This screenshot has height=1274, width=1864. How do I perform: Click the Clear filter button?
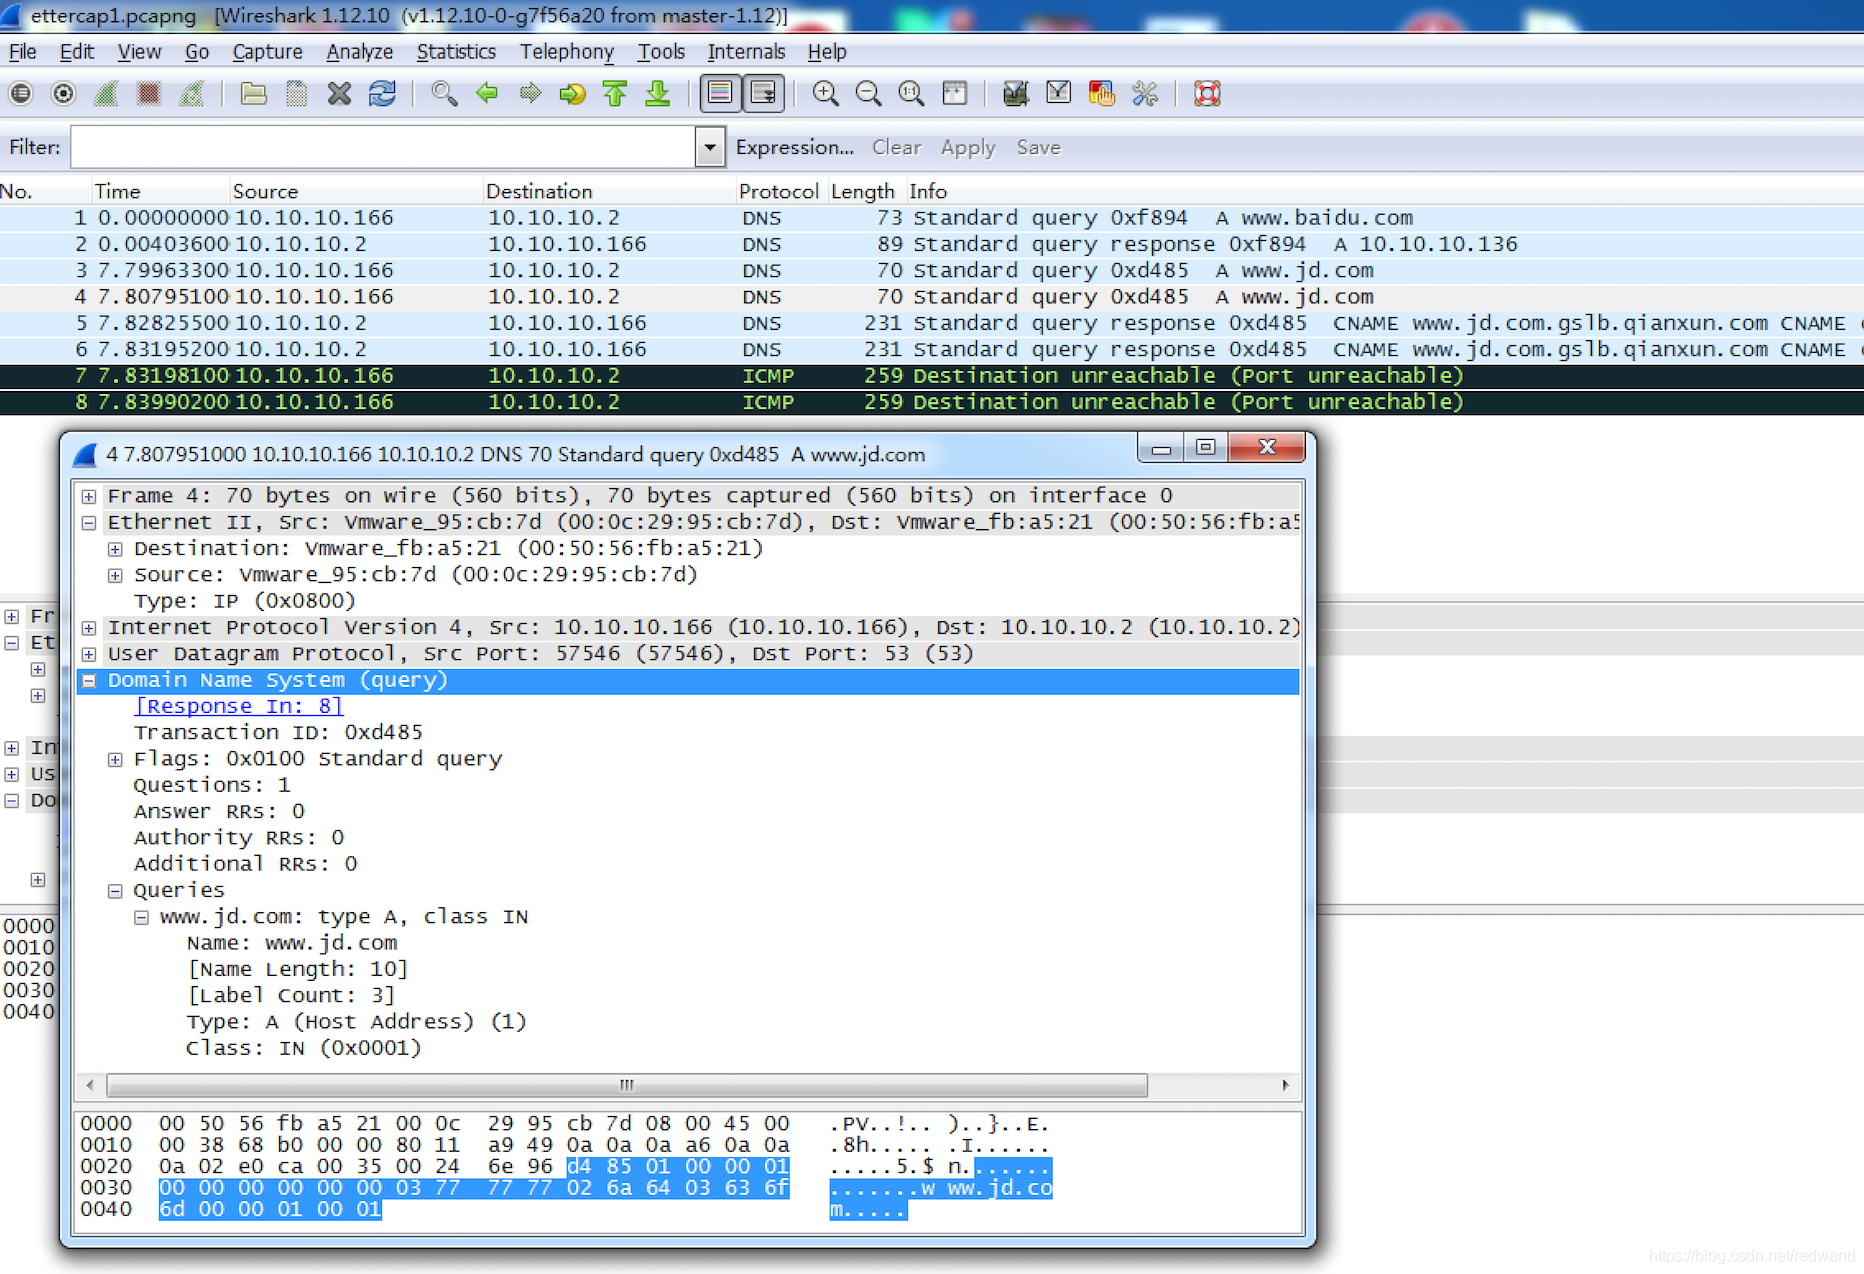[896, 148]
